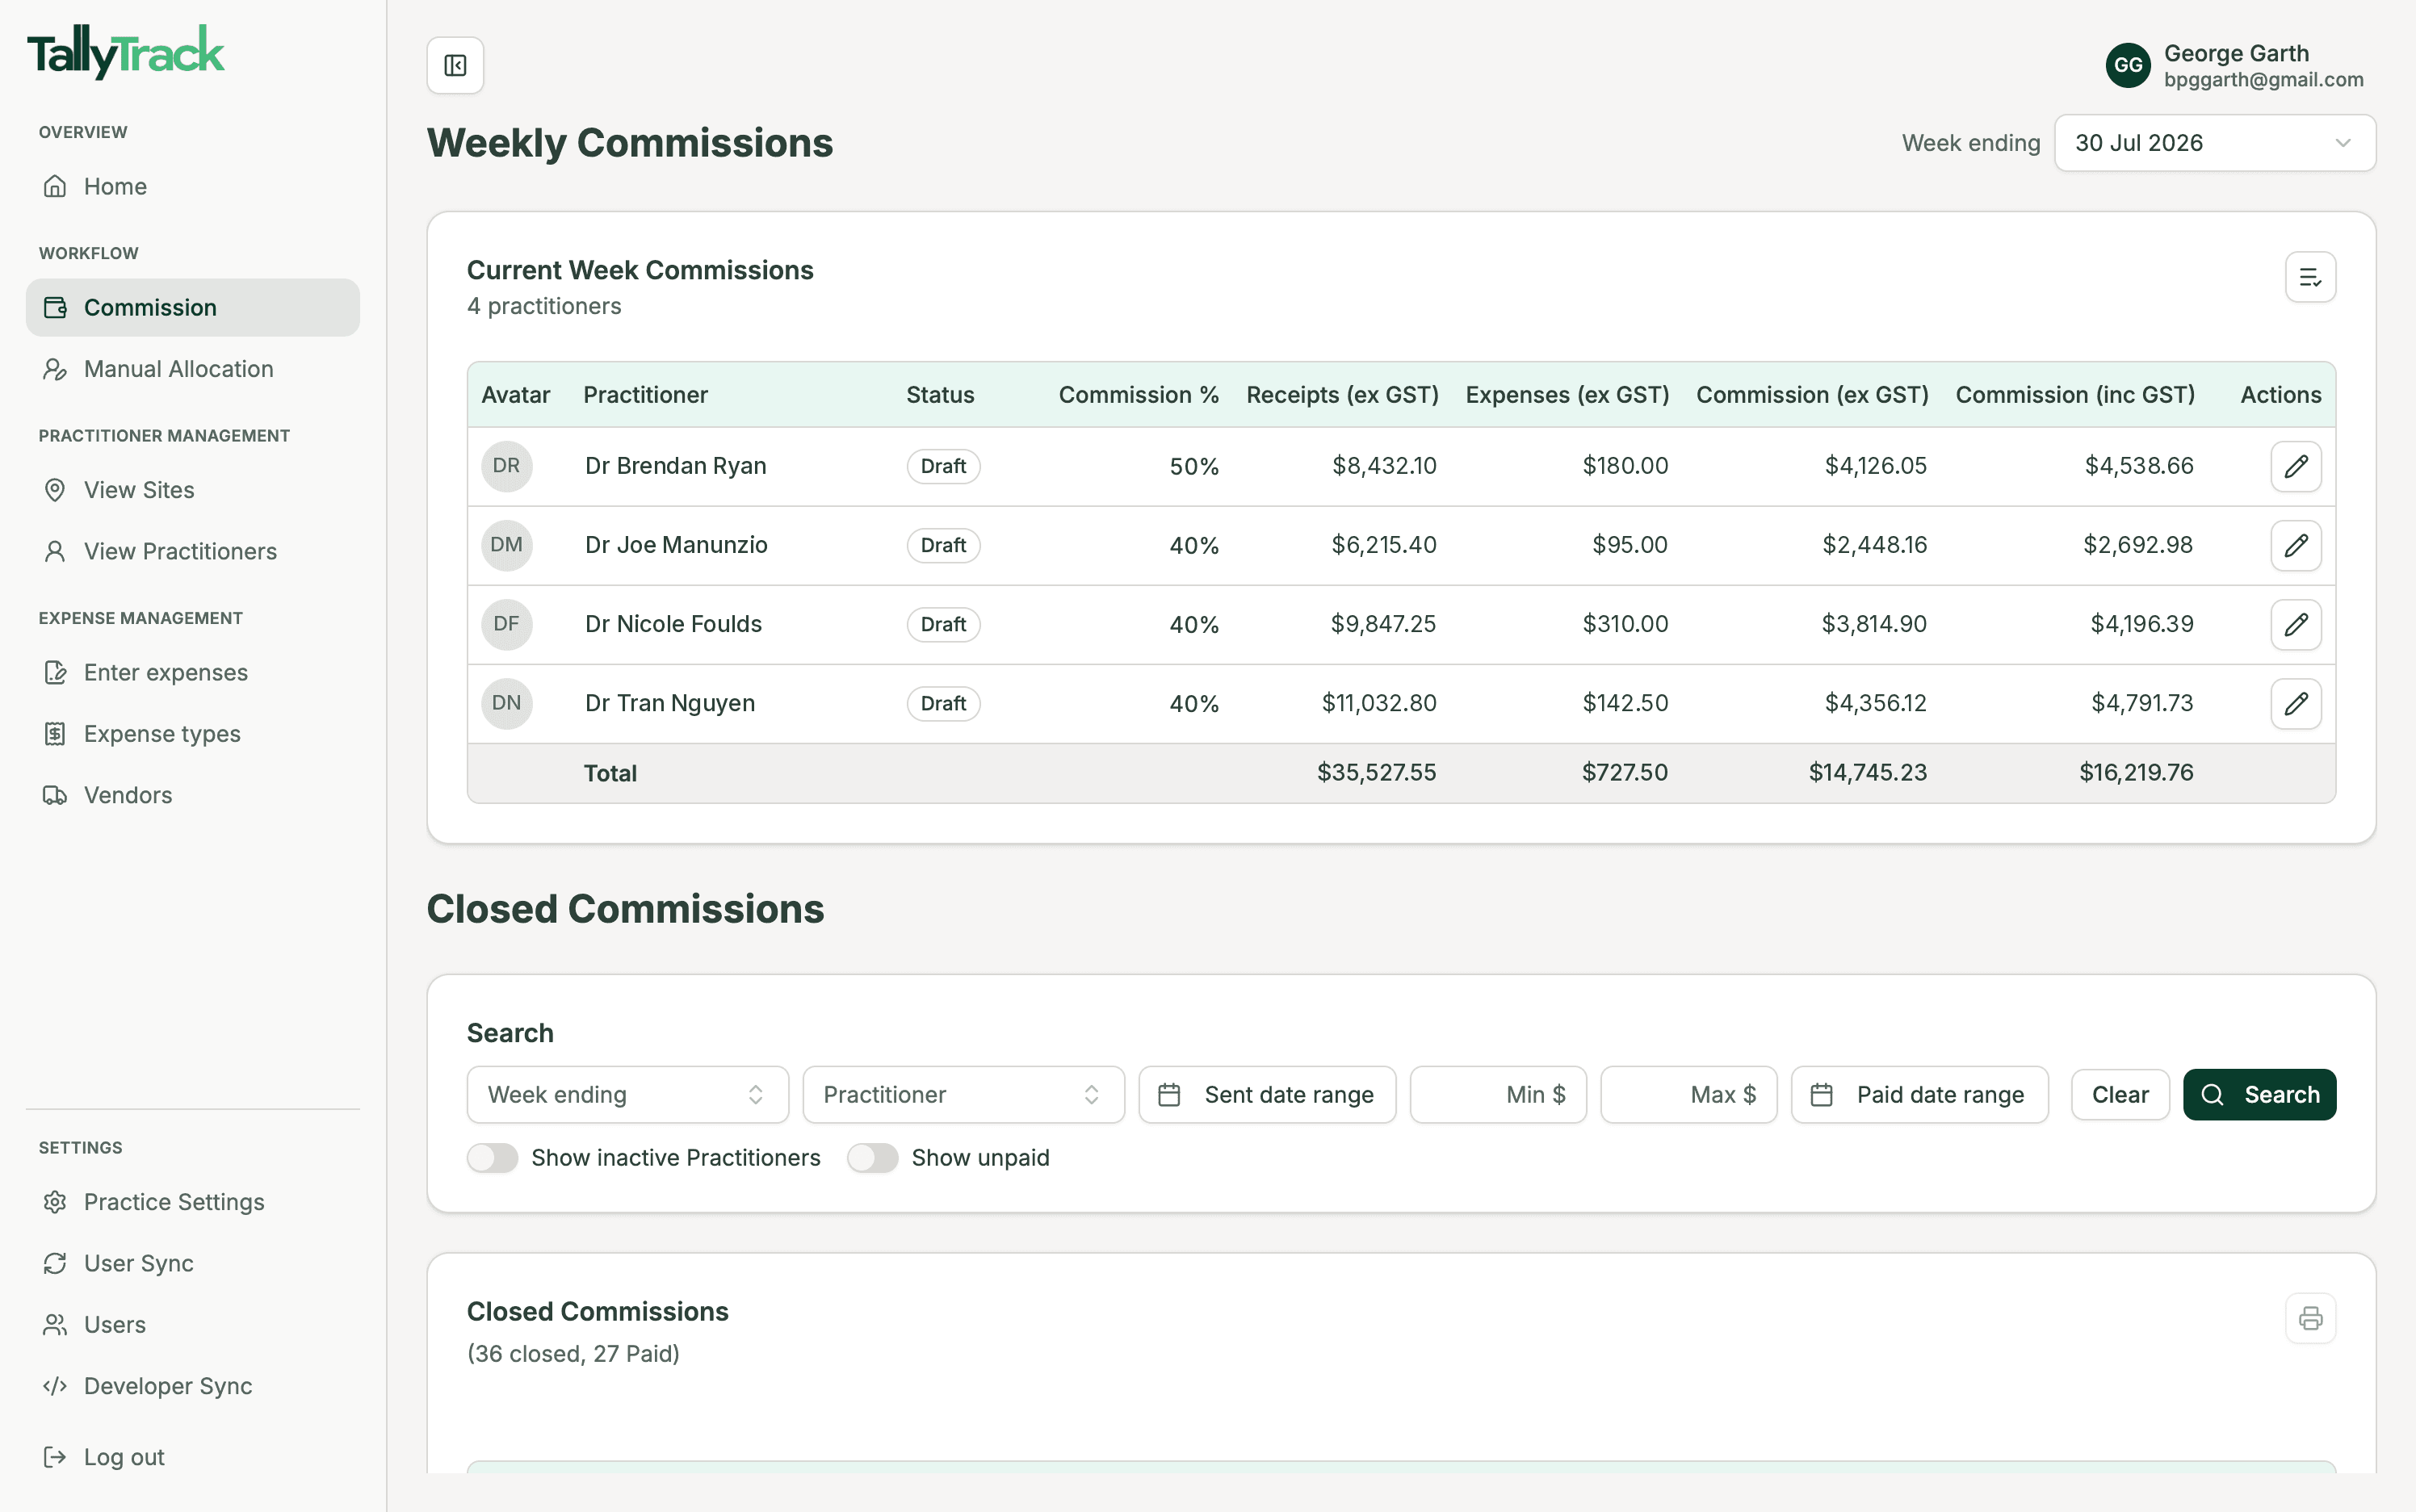Screen dimensions: 2416x1512
Task: Open the GG user avatar
Action: coord(2127,65)
